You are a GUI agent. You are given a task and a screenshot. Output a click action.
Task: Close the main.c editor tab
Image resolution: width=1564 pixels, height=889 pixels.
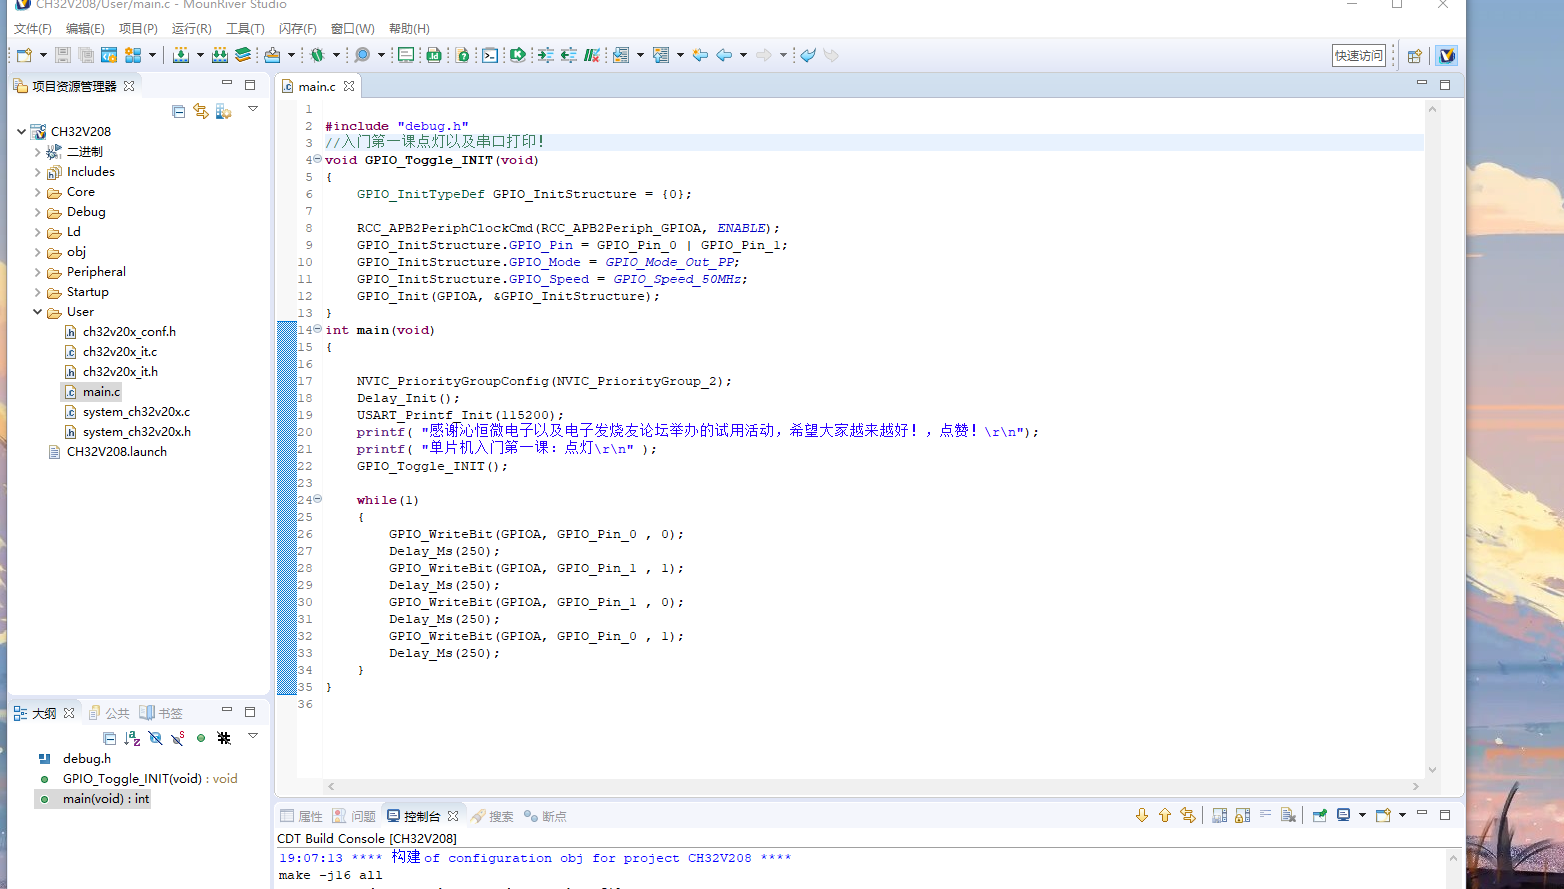click(349, 86)
